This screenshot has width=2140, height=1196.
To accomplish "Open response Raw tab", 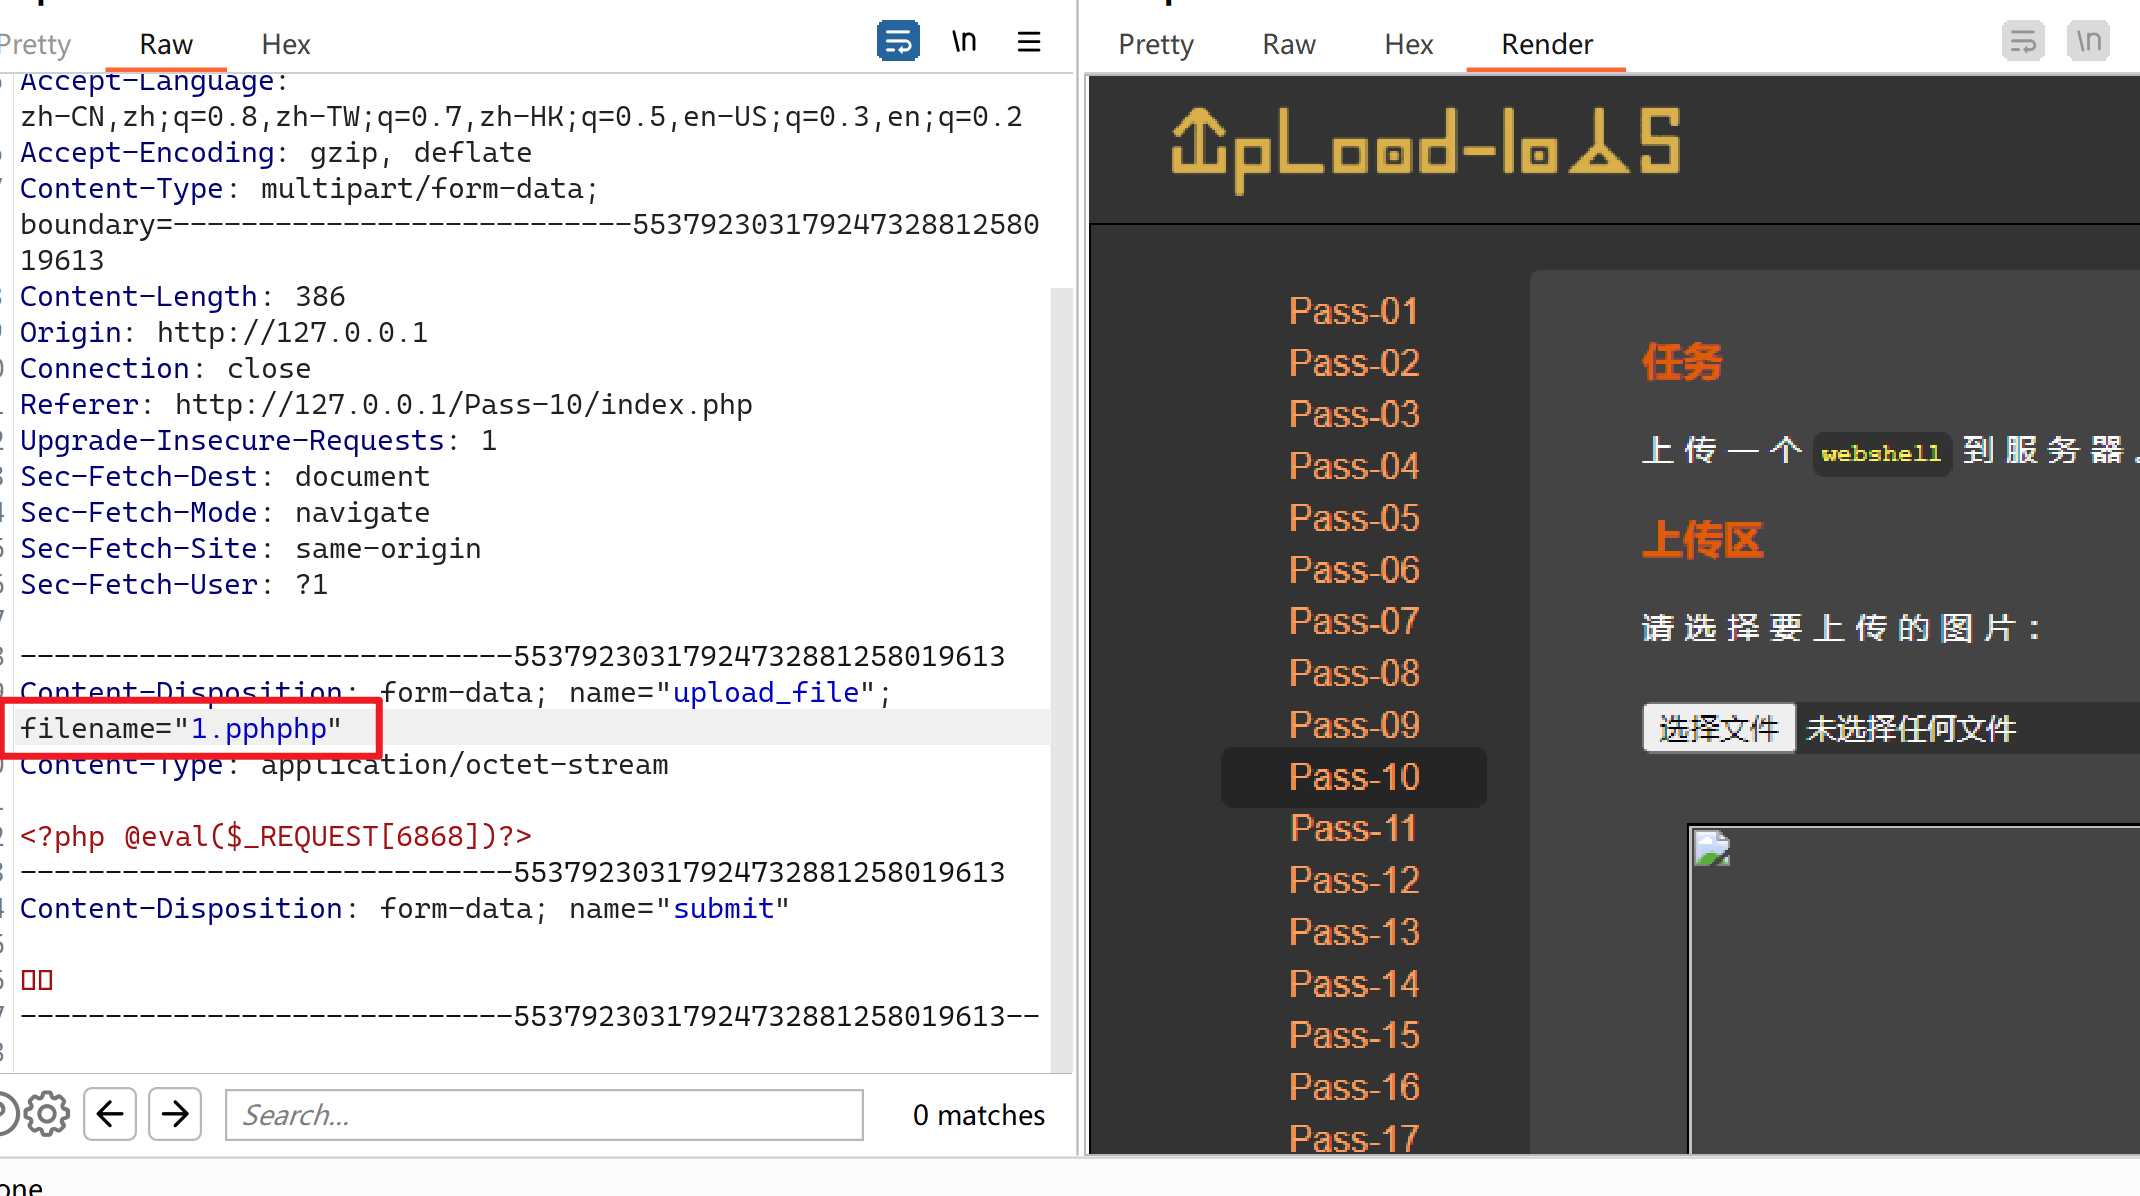I will coord(1289,44).
